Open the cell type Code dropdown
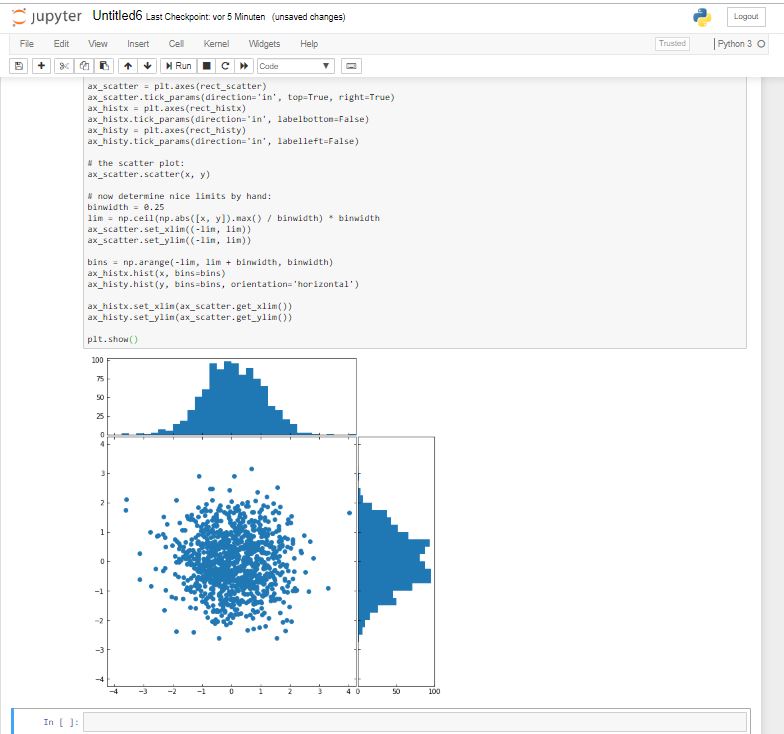 [x=296, y=66]
